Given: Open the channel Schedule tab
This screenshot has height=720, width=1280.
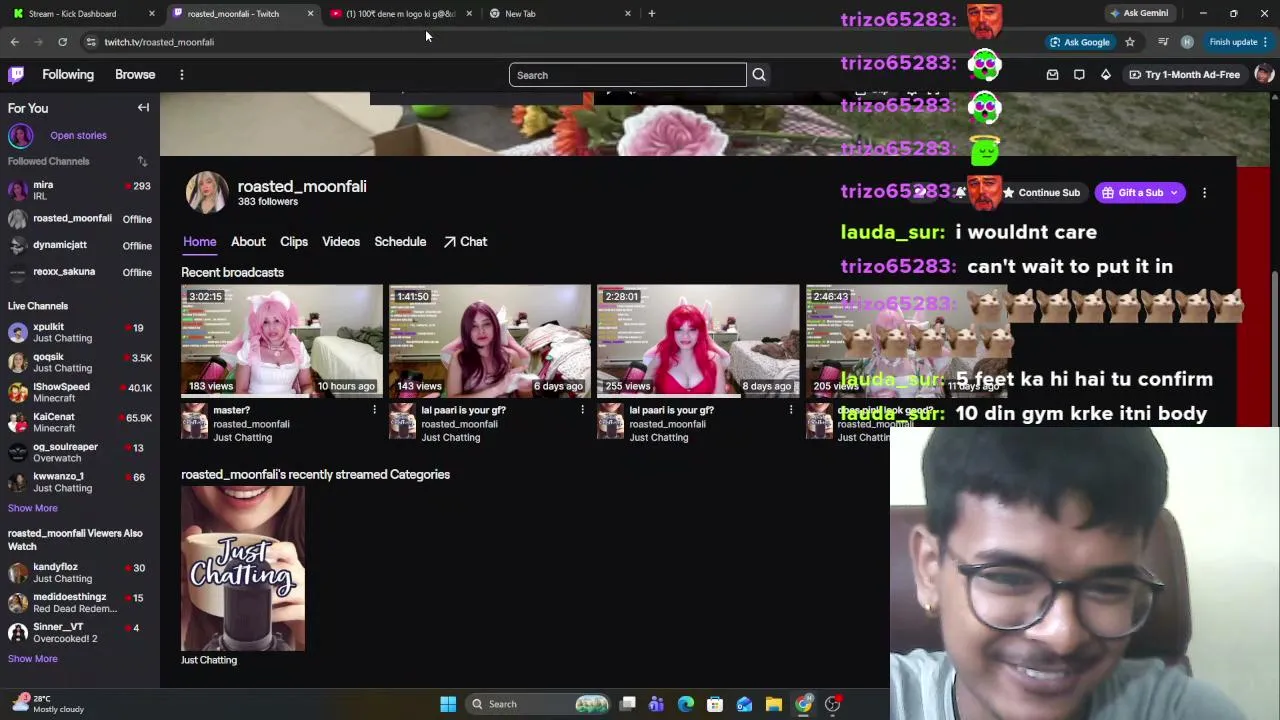Looking at the screenshot, I should click(x=400, y=242).
